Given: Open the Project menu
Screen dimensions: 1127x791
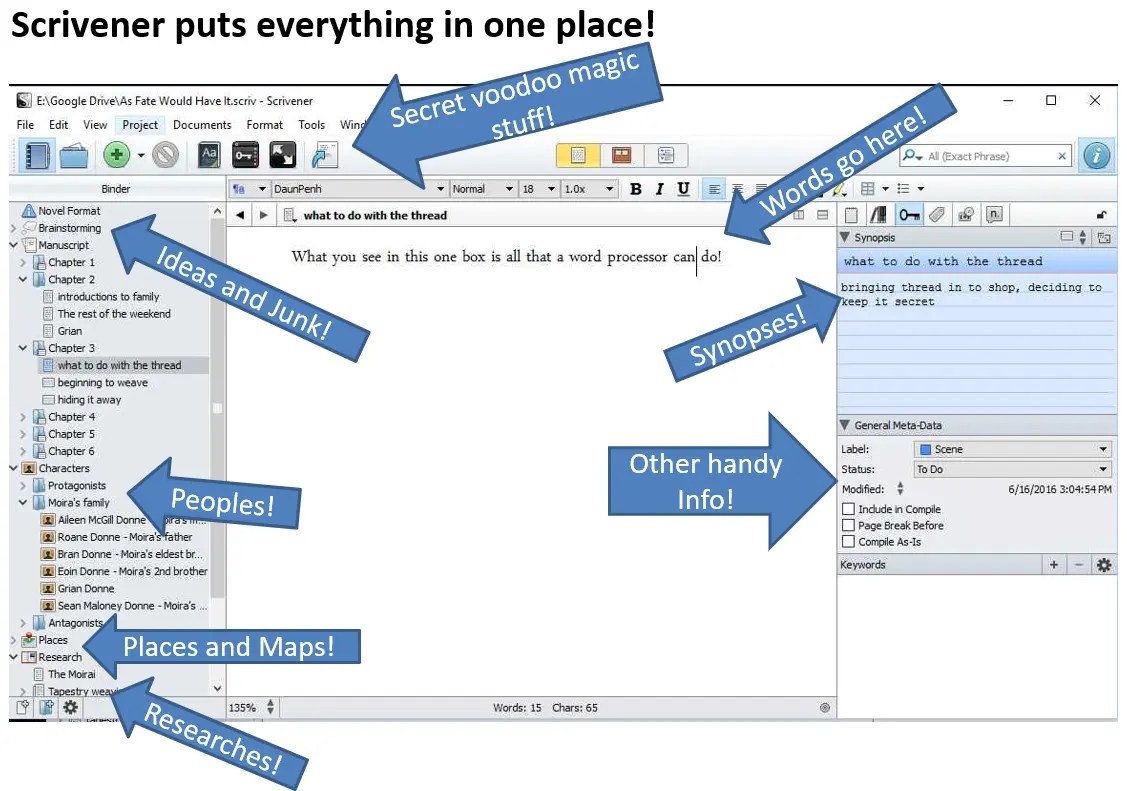Looking at the screenshot, I should point(140,125).
